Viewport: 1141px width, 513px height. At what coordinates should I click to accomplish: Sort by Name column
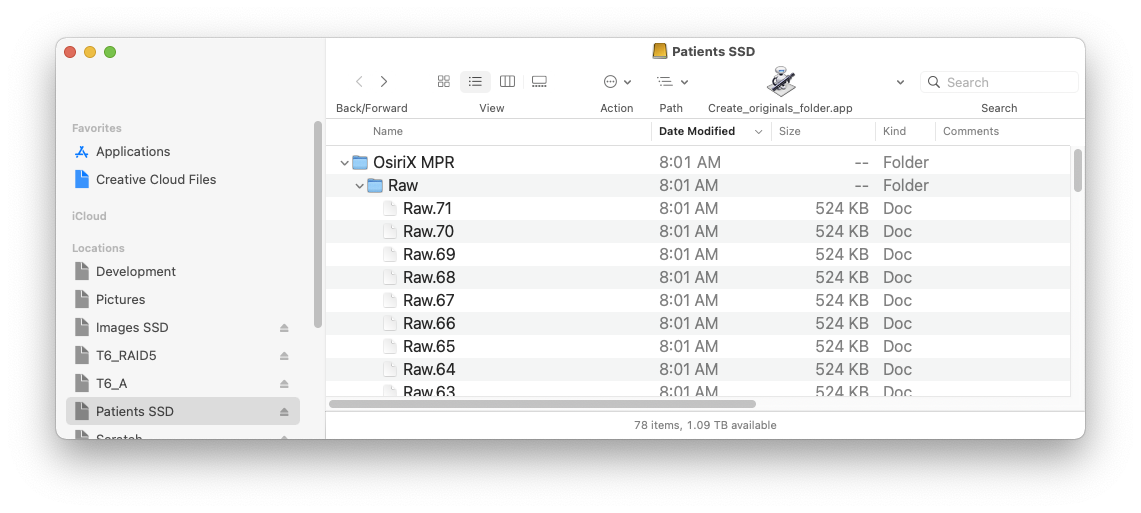pos(388,131)
